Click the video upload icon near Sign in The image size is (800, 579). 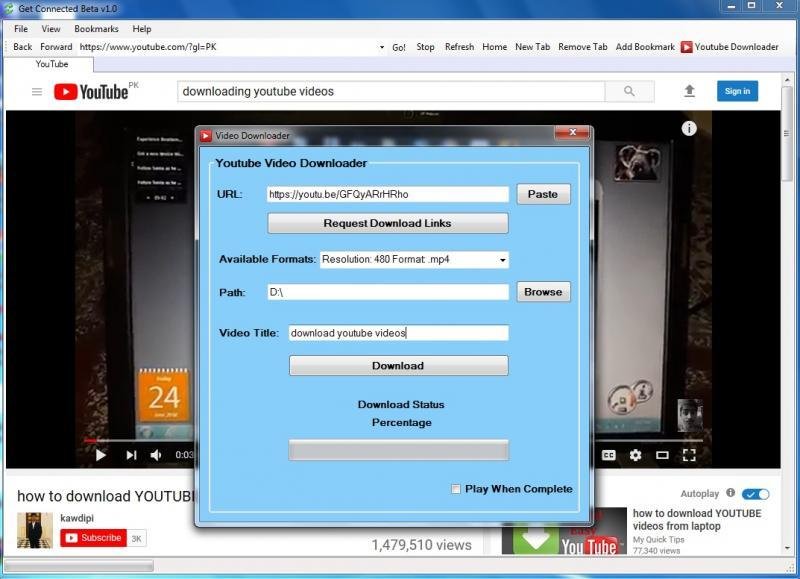pos(689,91)
